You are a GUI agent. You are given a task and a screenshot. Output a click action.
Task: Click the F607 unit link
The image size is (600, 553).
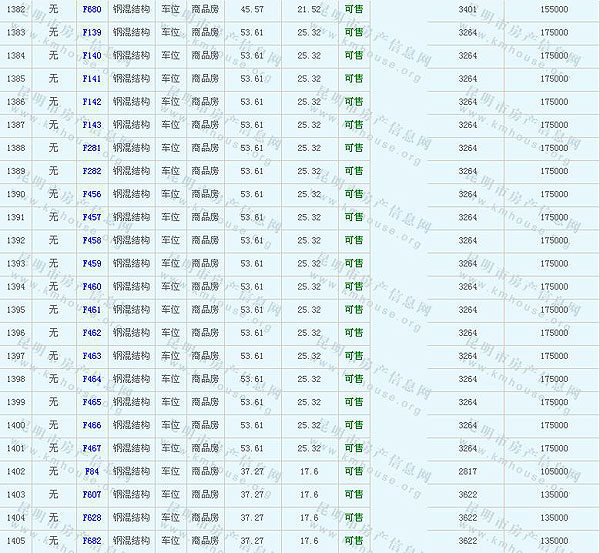tap(92, 494)
